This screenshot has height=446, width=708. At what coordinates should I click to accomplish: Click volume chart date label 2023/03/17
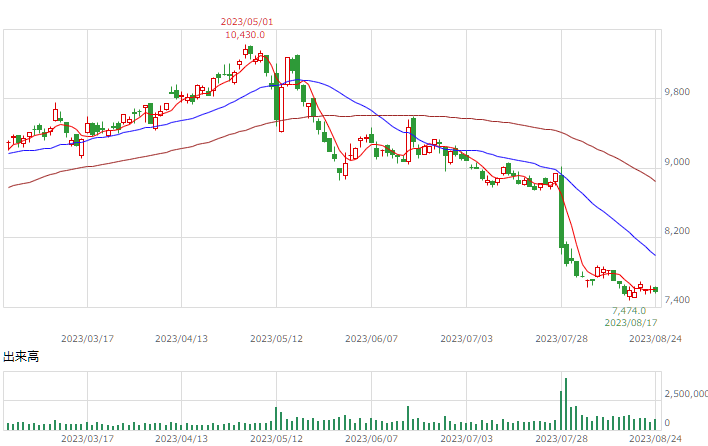(x=87, y=439)
